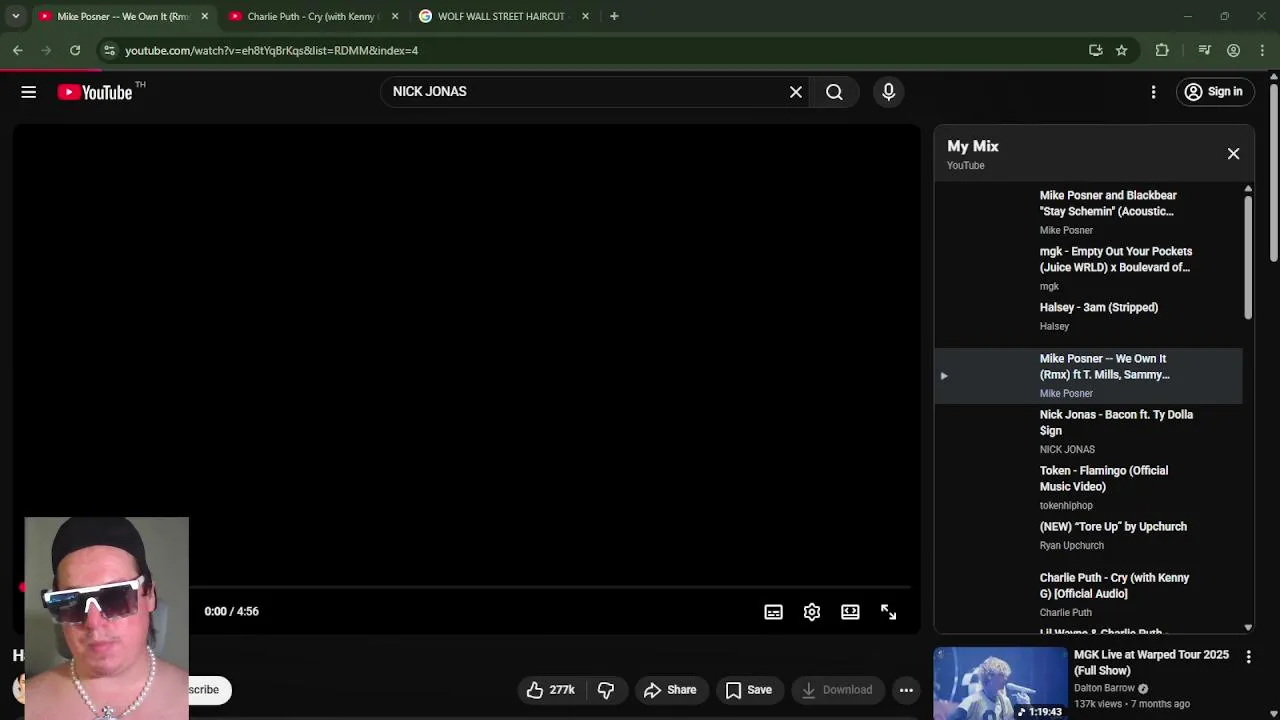Open YouTube settings three-dot menu
1280x720 pixels.
click(x=1153, y=92)
